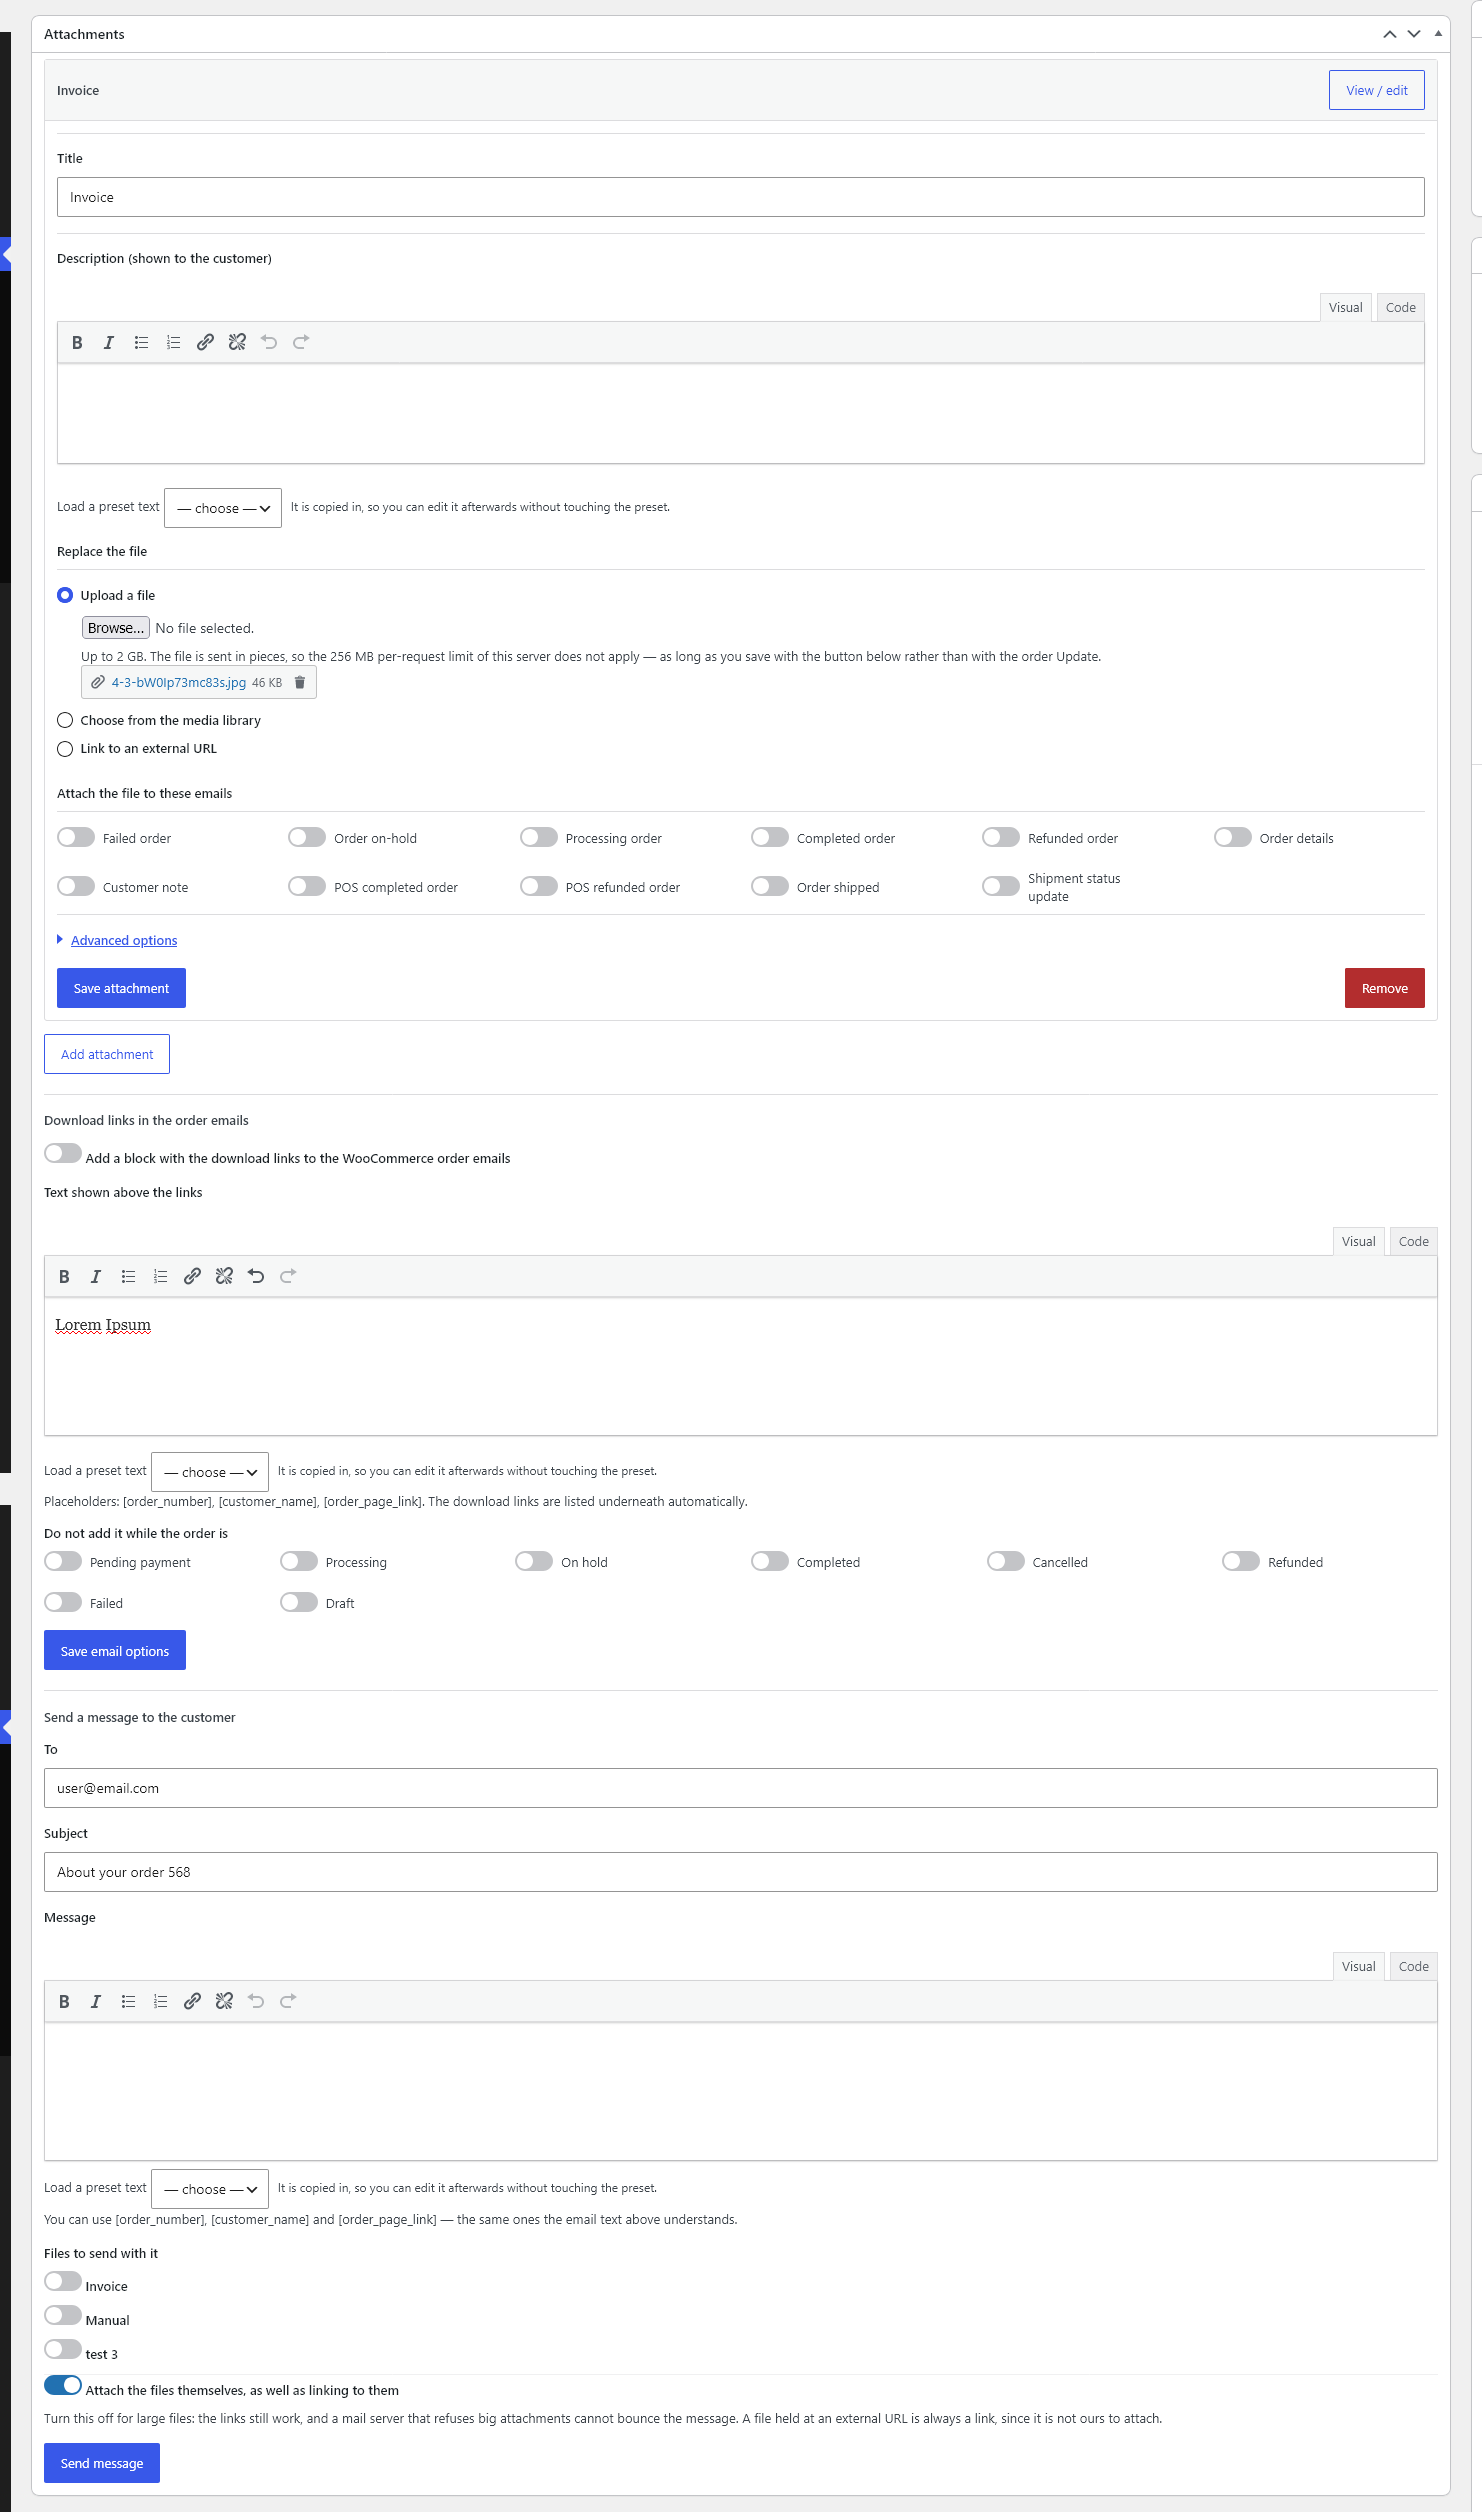Click the Add attachment button
The height and width of the screenshot is (2512, 1482).
[x=107, y=1054]
